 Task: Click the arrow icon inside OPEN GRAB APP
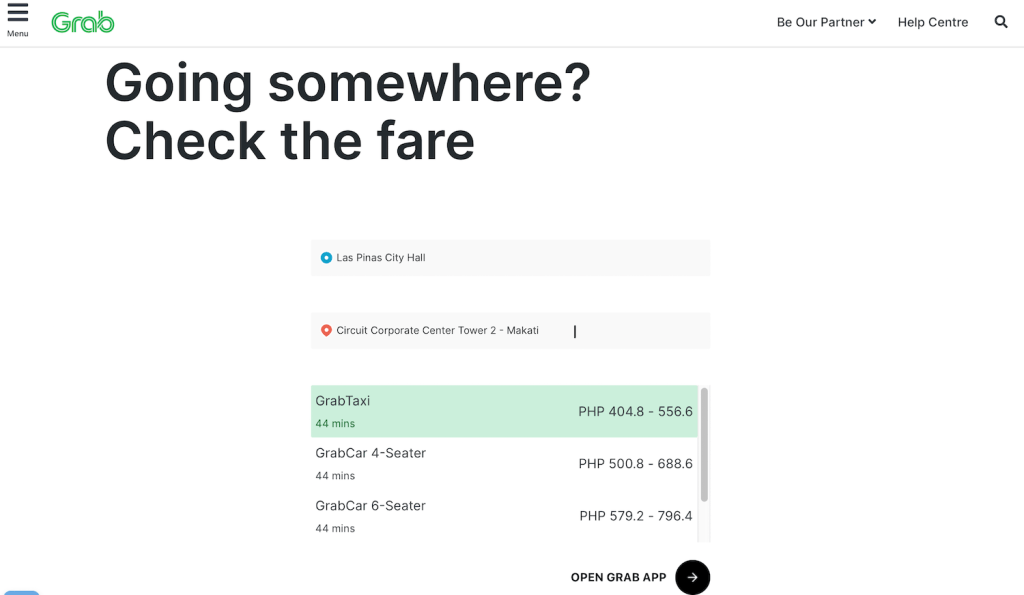coord(692,577)
